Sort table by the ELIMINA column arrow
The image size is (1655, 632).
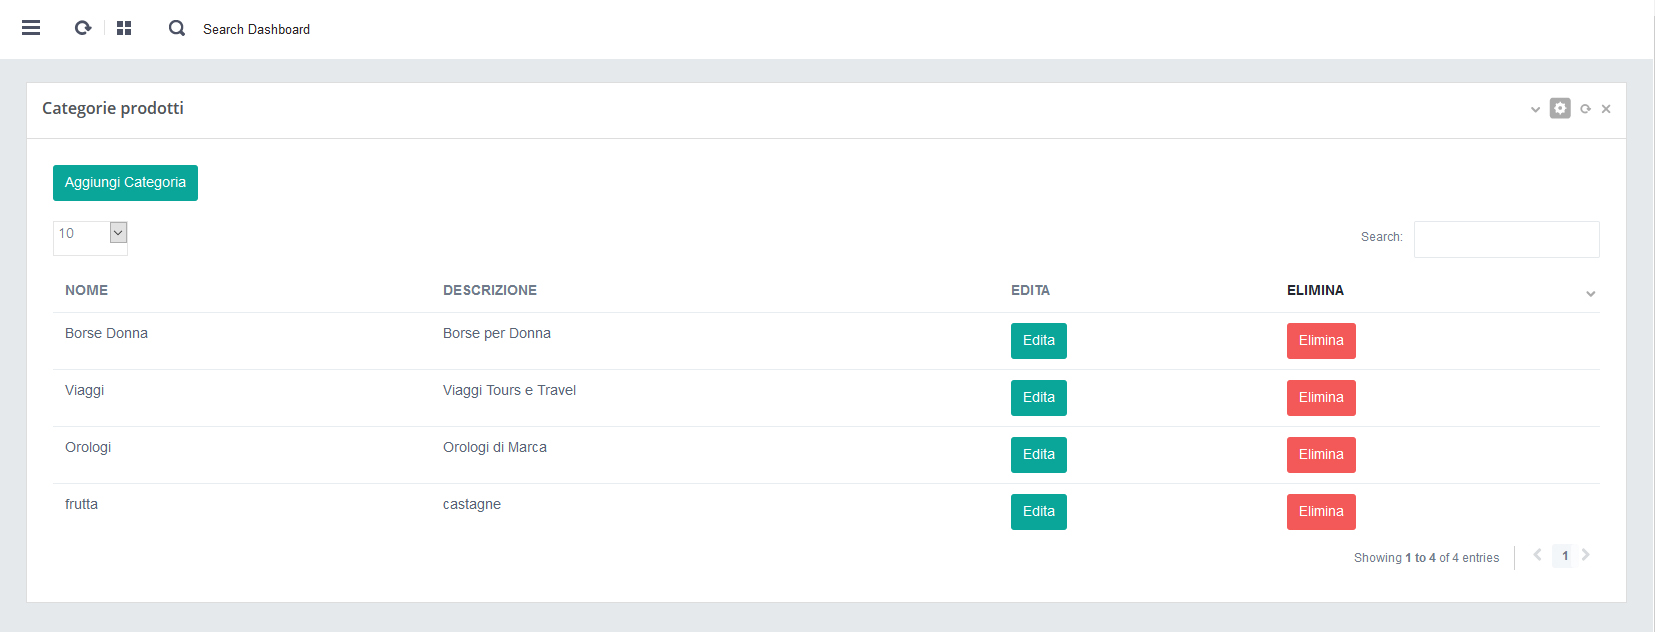(x=1590, y=293)
